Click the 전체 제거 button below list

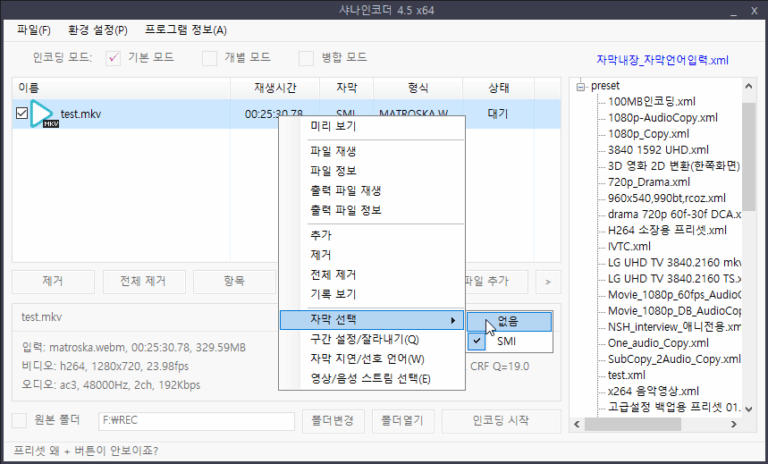pyautogui.click(x=144, y=281)
